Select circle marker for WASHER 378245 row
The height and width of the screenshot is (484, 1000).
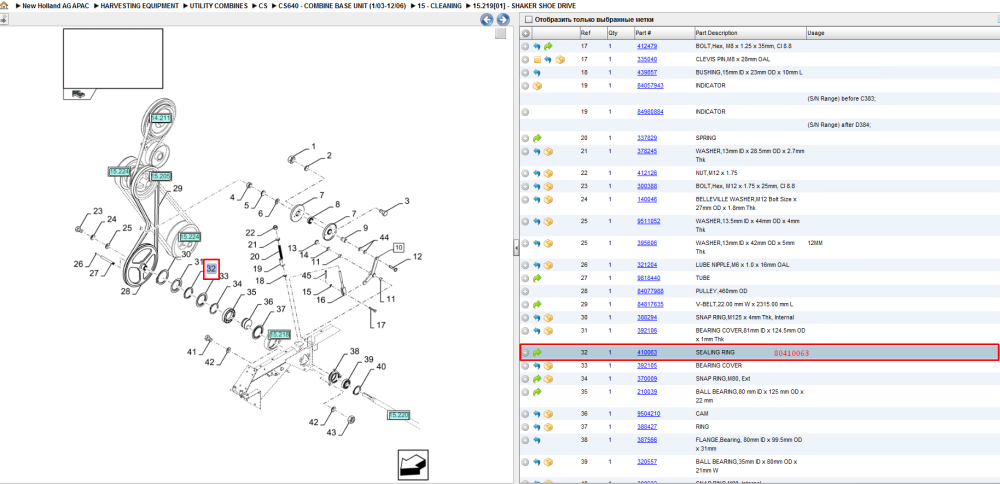click(526, 152)
